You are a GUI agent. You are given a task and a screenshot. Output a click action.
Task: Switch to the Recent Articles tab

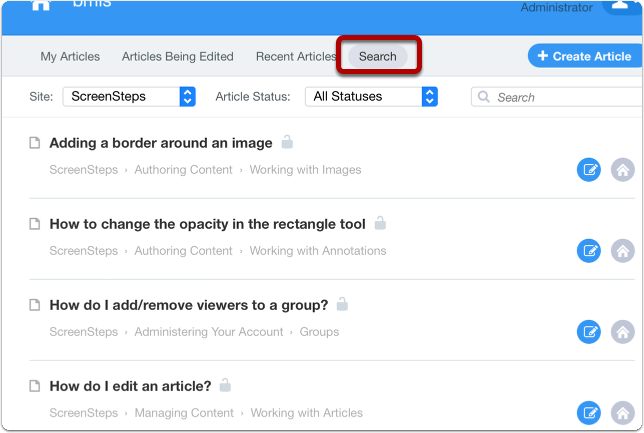[296, 56]
